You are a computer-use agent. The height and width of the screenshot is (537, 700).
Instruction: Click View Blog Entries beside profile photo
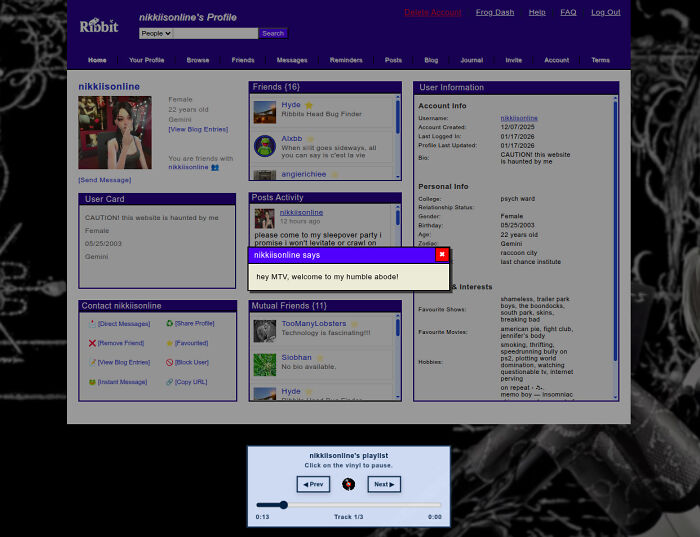coord(198,129)
